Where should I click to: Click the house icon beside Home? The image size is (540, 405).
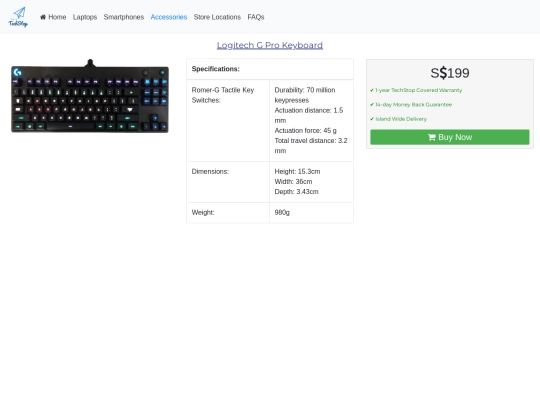point(43,17)
